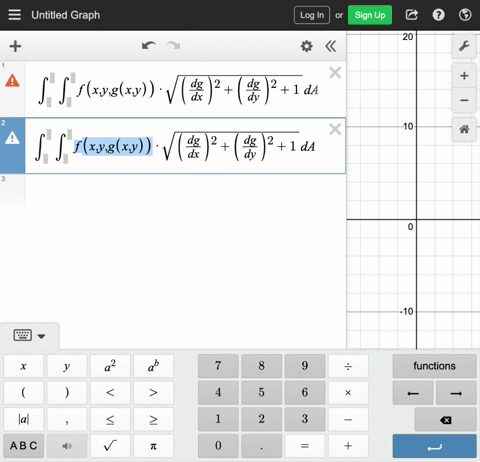This screenshot has height=462, width=480.
Task: Expand keypad dropdown arrow
Action: (41, 336)
